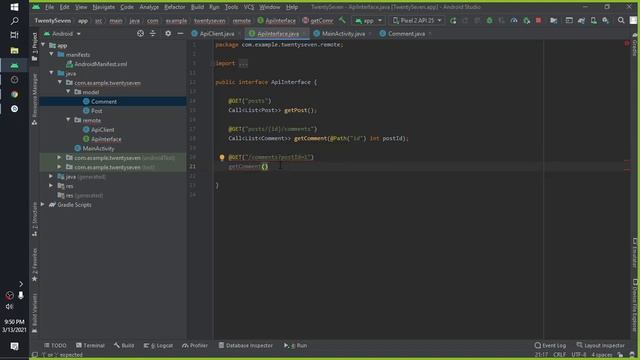Open the File menu
The height and width of the screenshot is (360, 640).
coord(49,7)
